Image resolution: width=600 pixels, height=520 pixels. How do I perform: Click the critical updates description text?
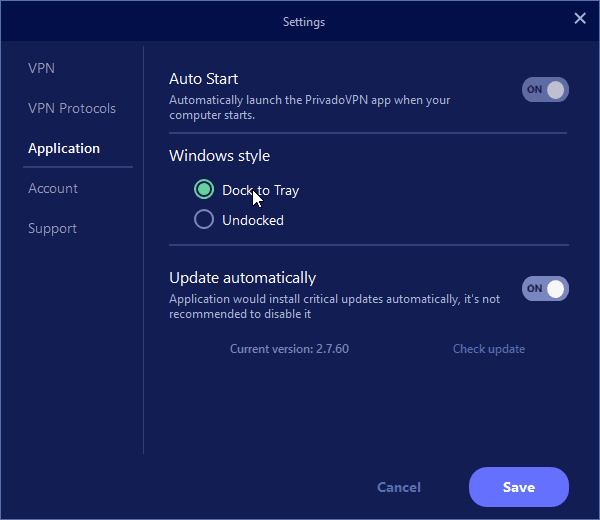334,306
